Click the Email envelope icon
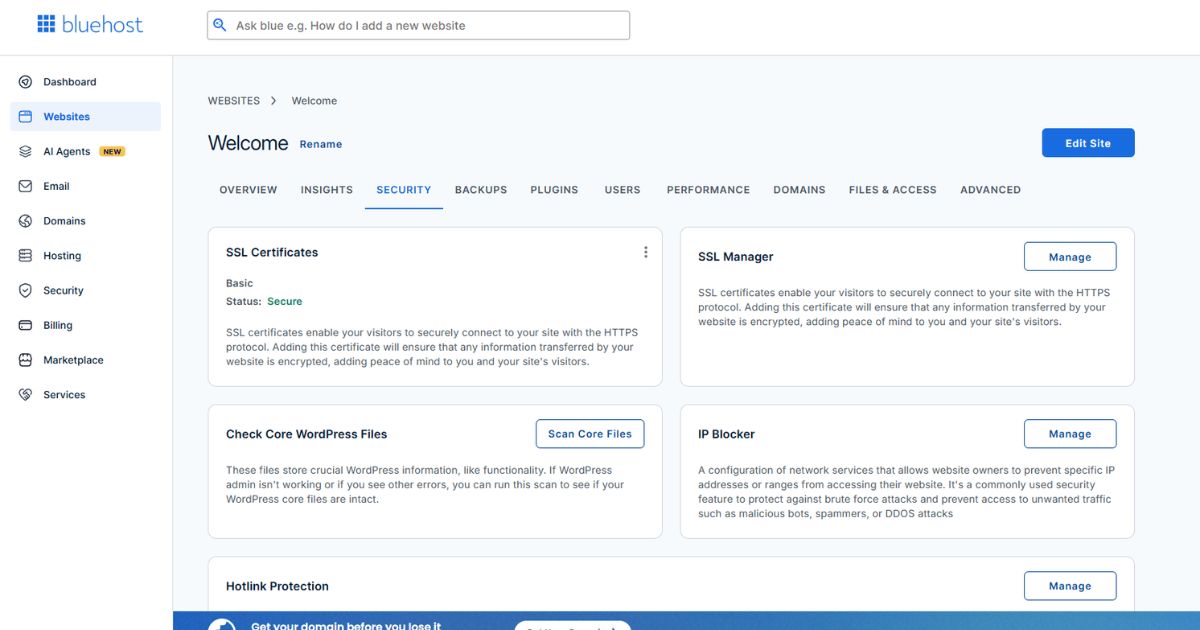 (25, 186)
